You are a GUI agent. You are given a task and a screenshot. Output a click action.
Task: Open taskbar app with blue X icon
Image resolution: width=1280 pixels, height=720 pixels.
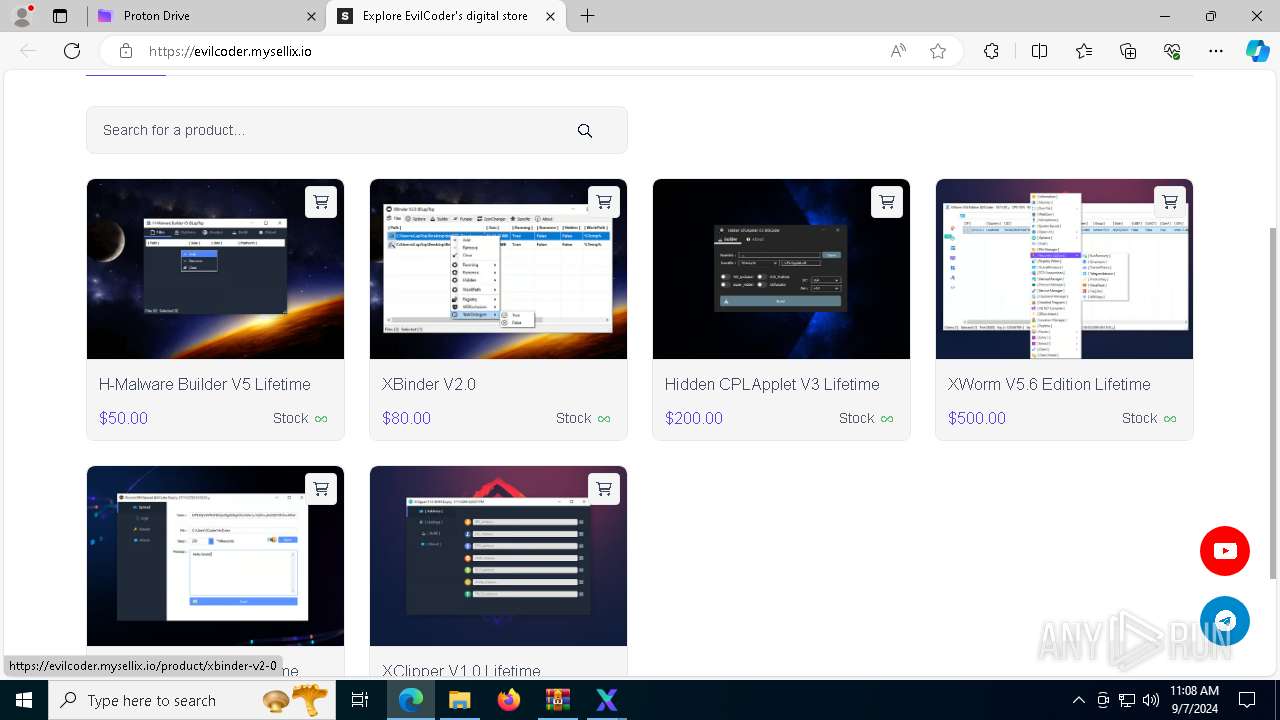tap(606, 700)
